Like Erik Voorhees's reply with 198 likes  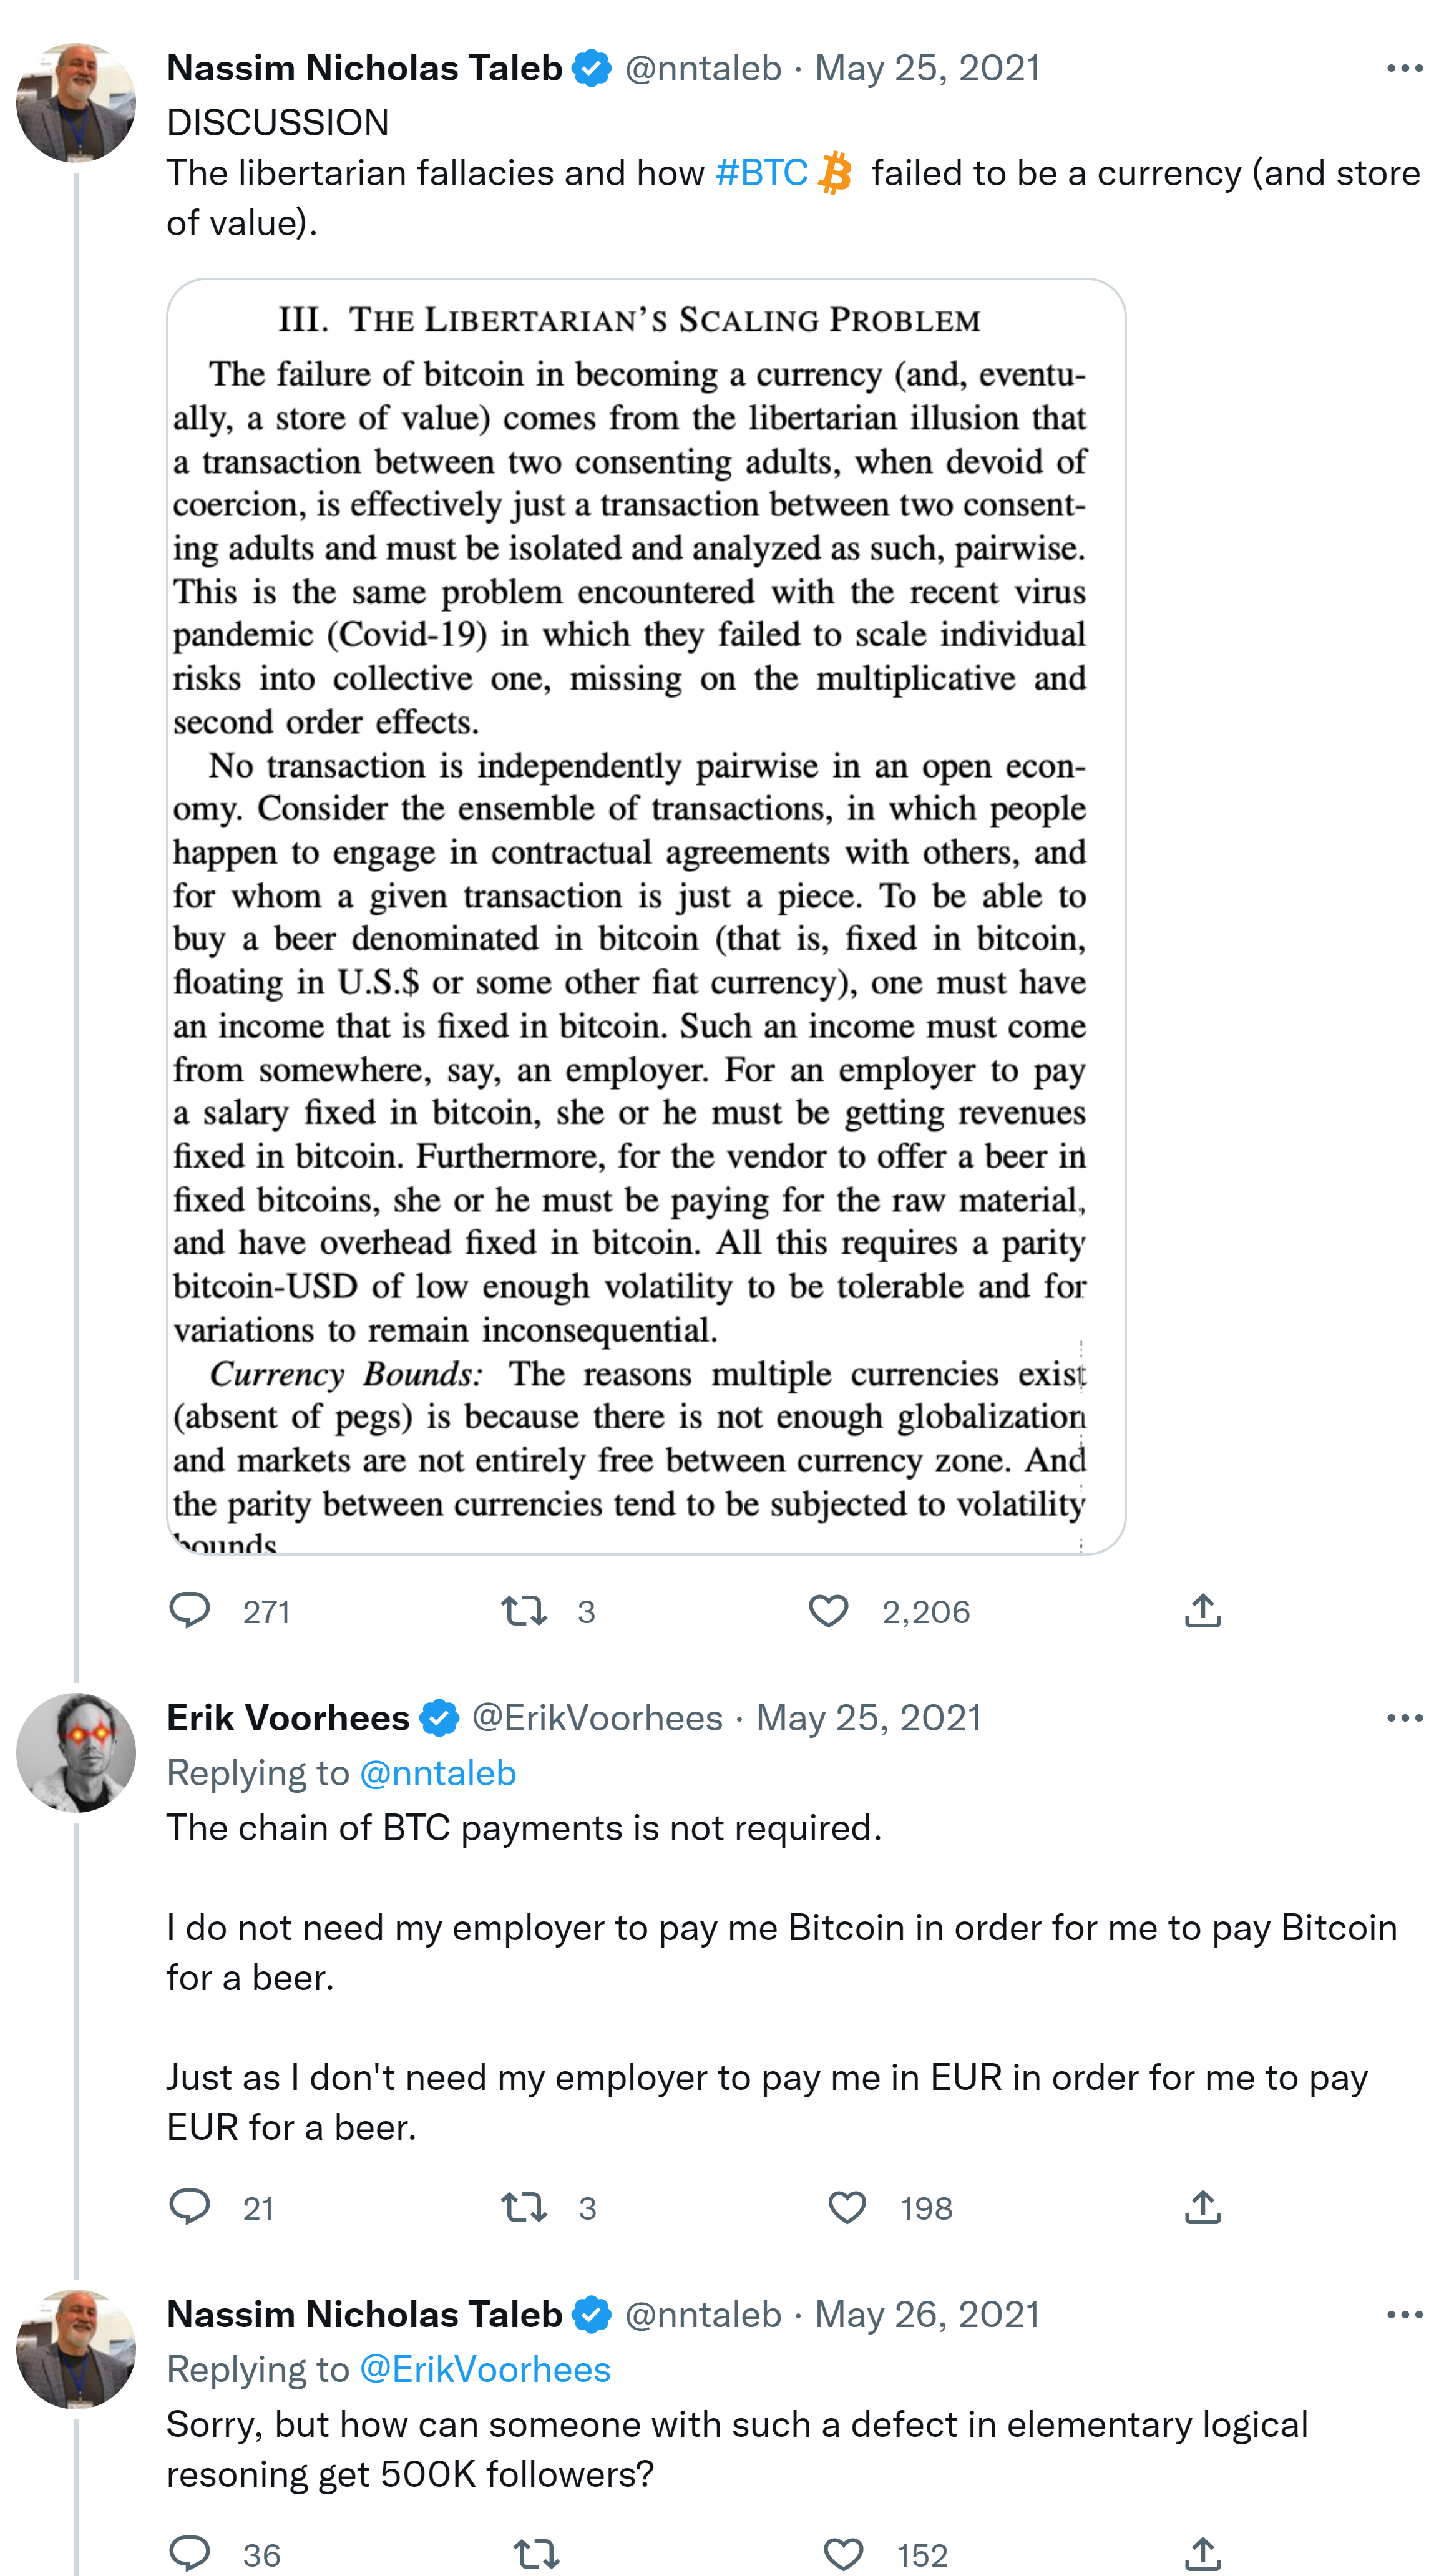(847, 2207)
